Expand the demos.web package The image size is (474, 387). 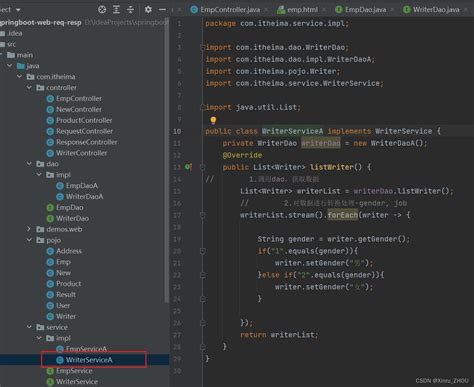coord(29,229)
